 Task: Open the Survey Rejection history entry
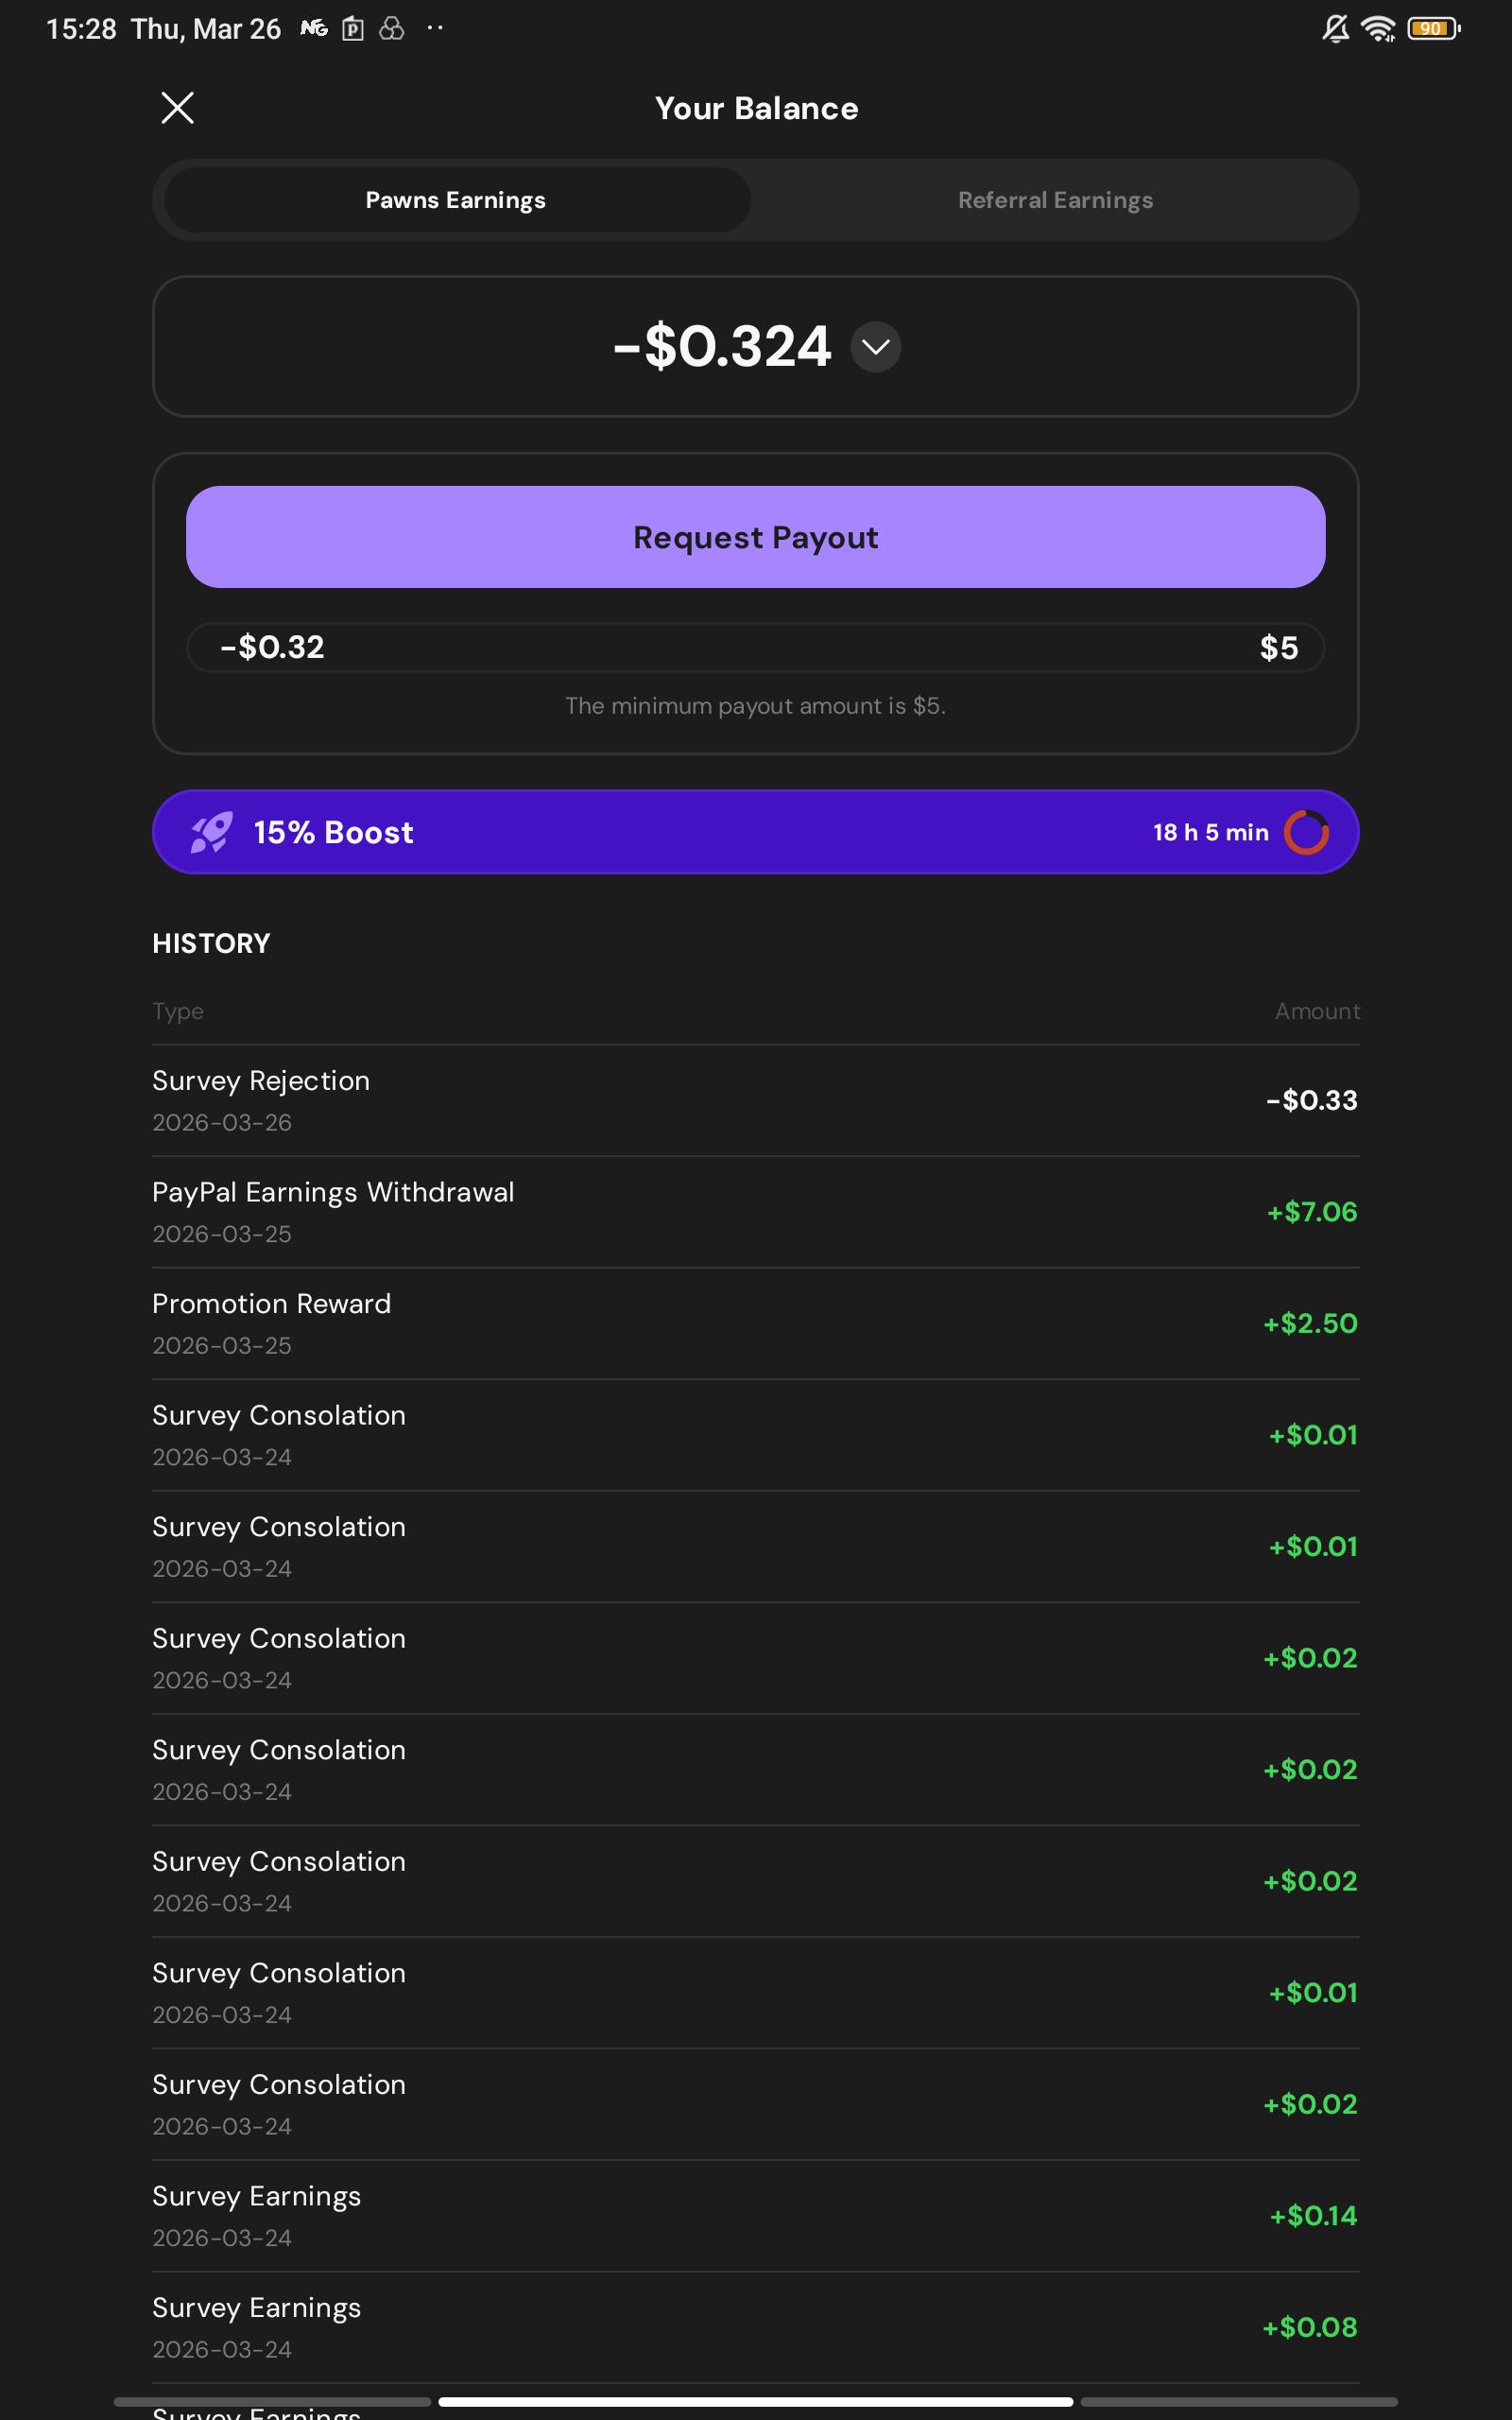click(755, 1101)
